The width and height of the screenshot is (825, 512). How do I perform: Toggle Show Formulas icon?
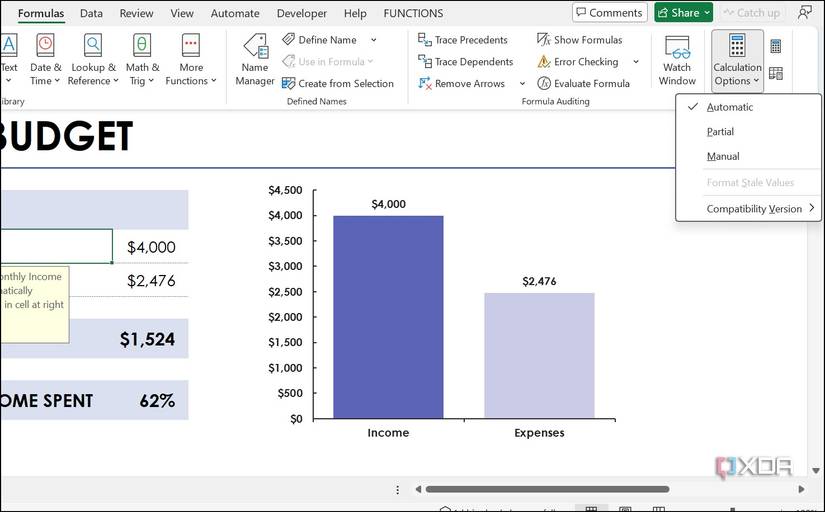(544, 39)
